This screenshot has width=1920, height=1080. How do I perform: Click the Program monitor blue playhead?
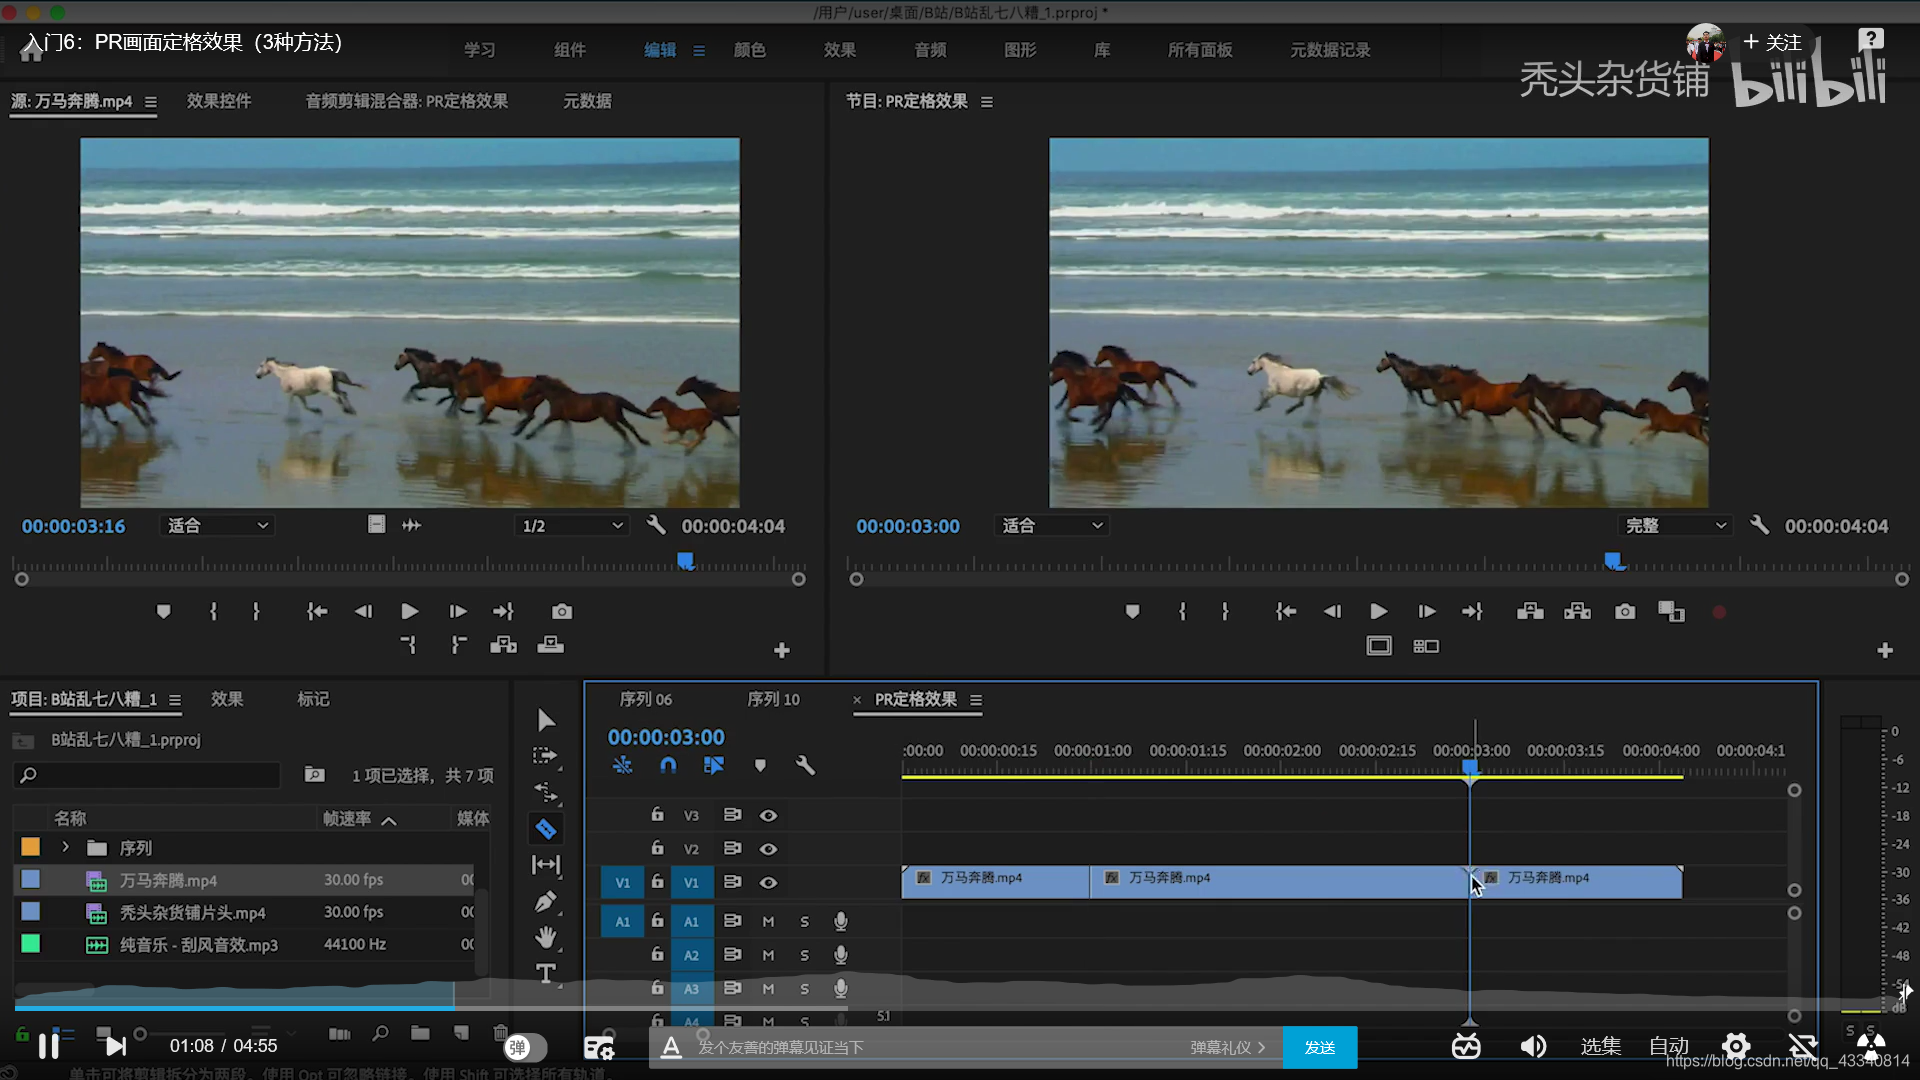(1613, 561)
